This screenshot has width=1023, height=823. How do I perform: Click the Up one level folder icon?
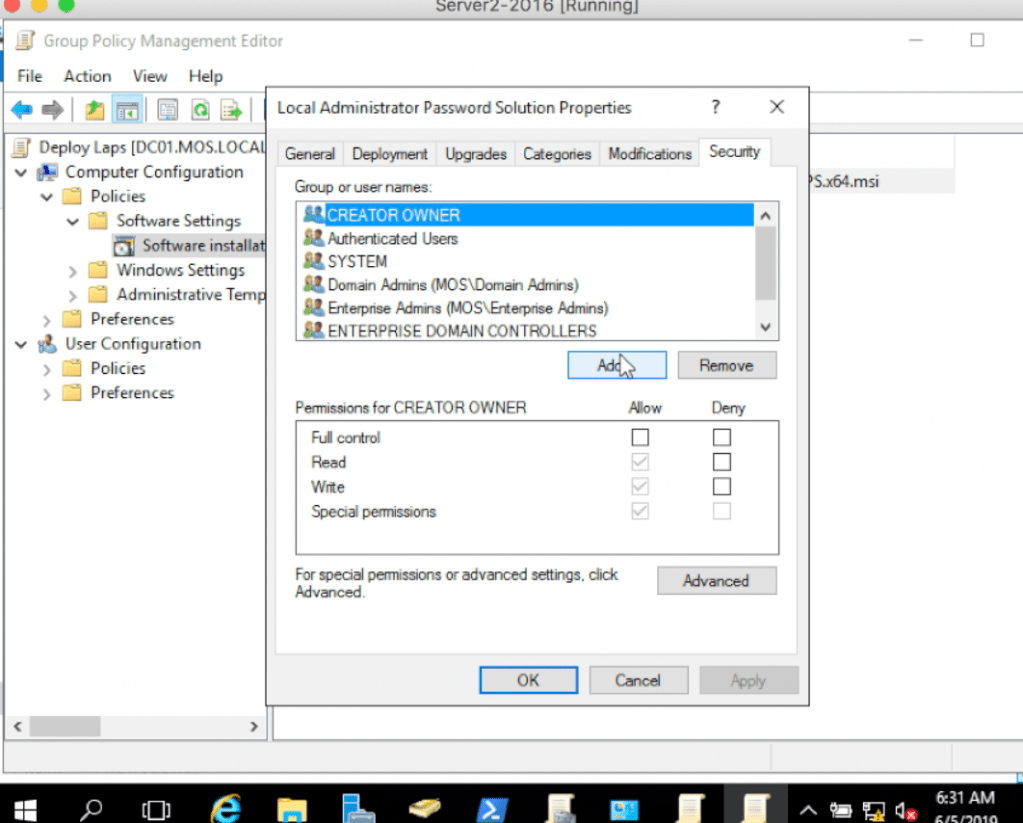[93, 109]
